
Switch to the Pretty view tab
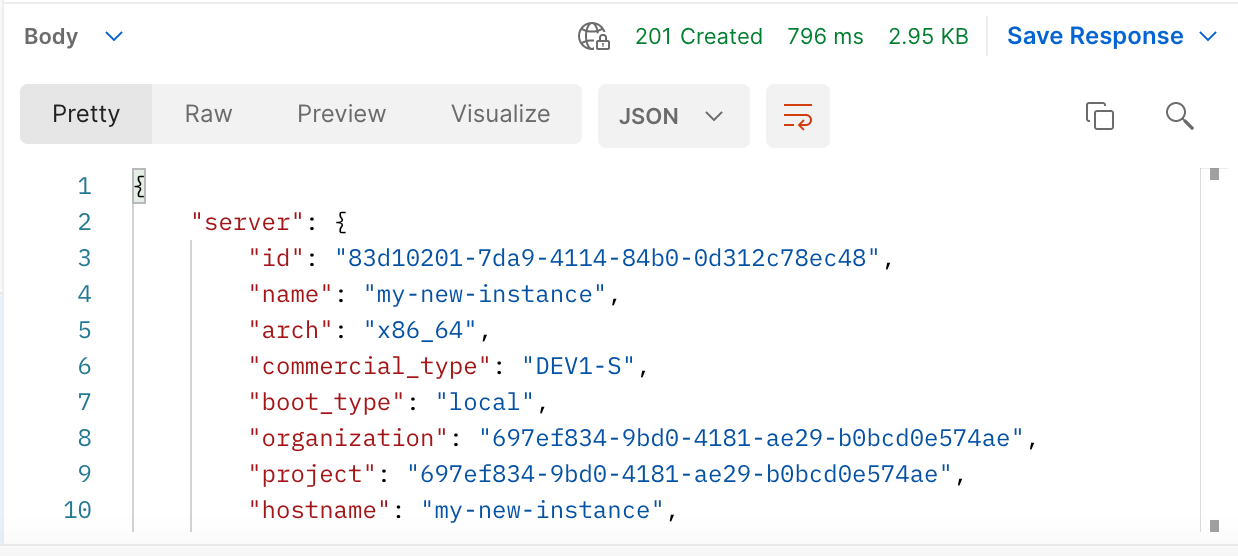[86, 114]
